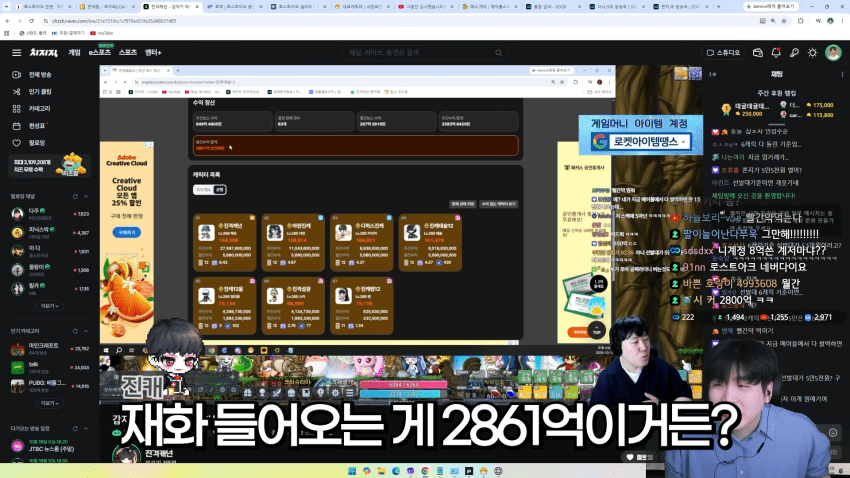The width and height of the screenshot is (850, 478).
Task: Click the key icon in top bar
Action: 794,53
